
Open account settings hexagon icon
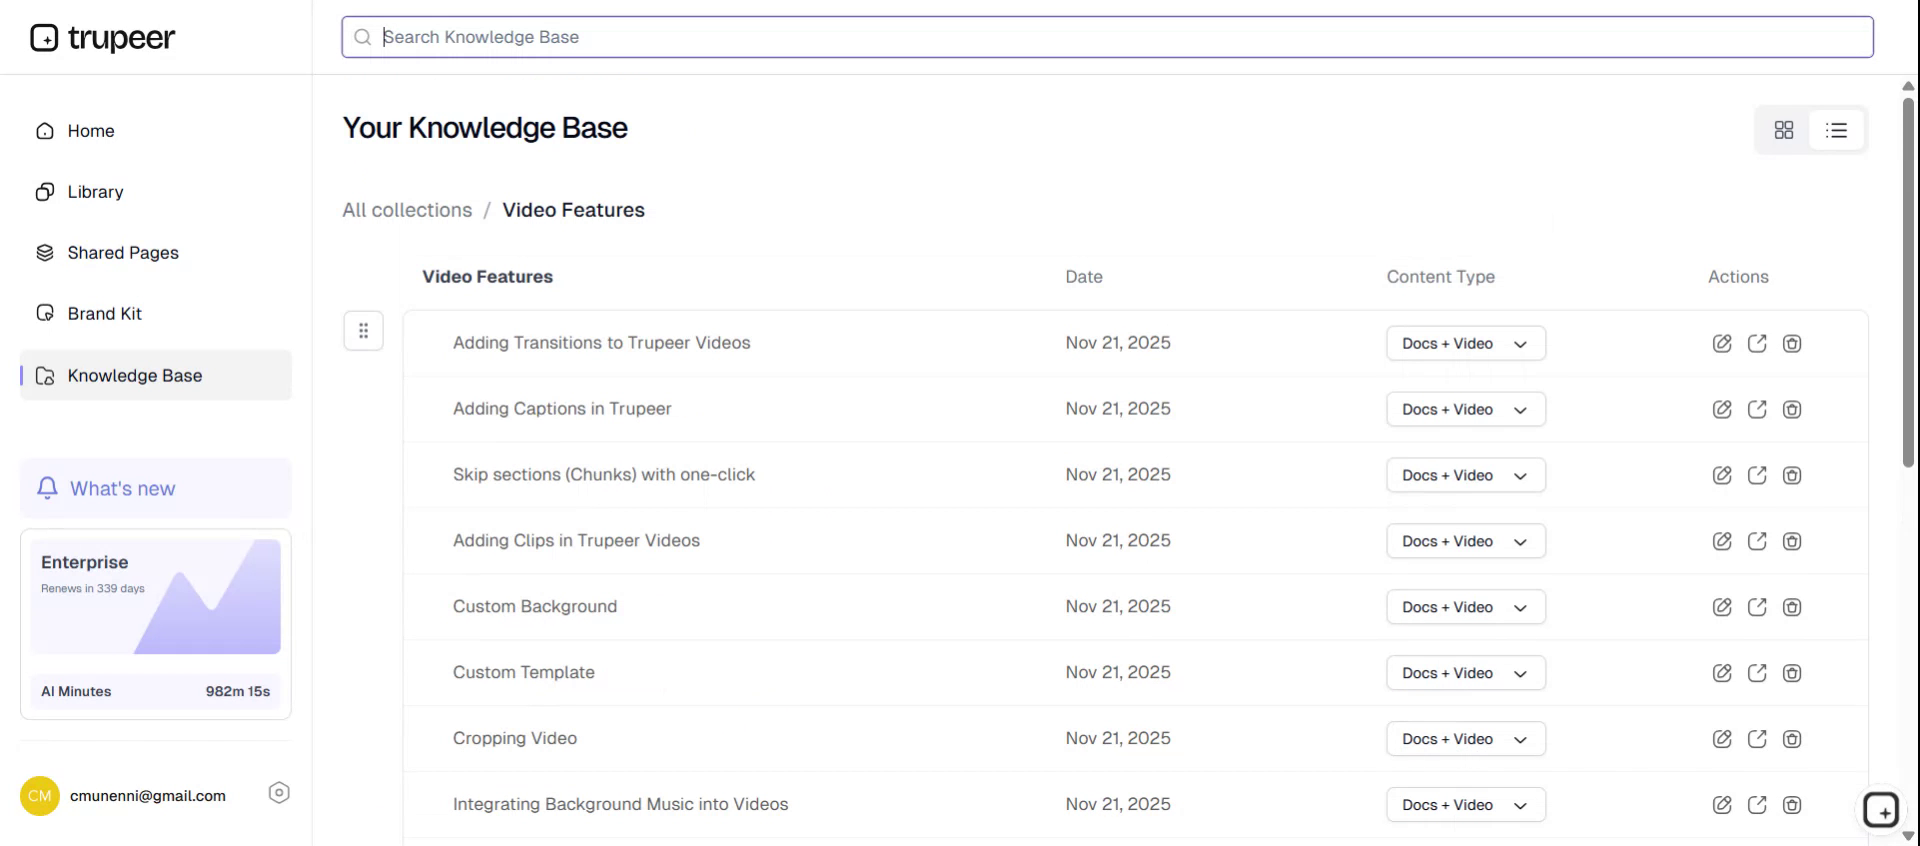tap(279, 793)
